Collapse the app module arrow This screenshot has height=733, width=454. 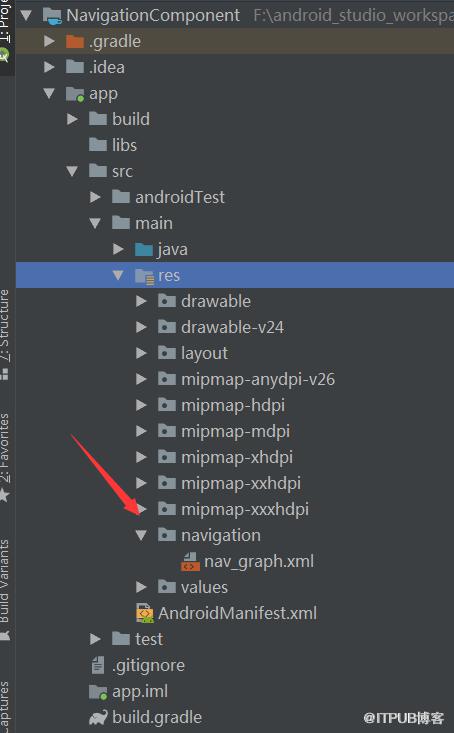tap(49, 93)
